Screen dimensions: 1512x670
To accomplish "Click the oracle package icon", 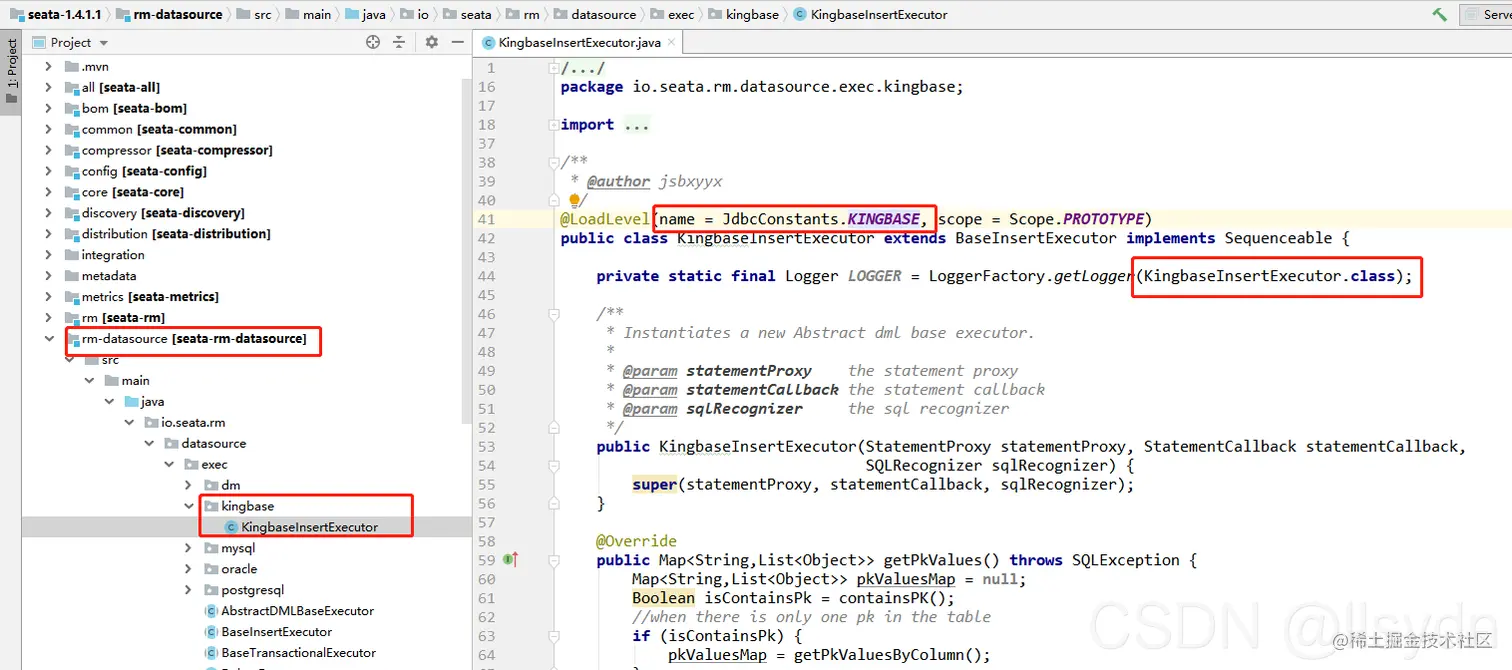I will point(211,569).
